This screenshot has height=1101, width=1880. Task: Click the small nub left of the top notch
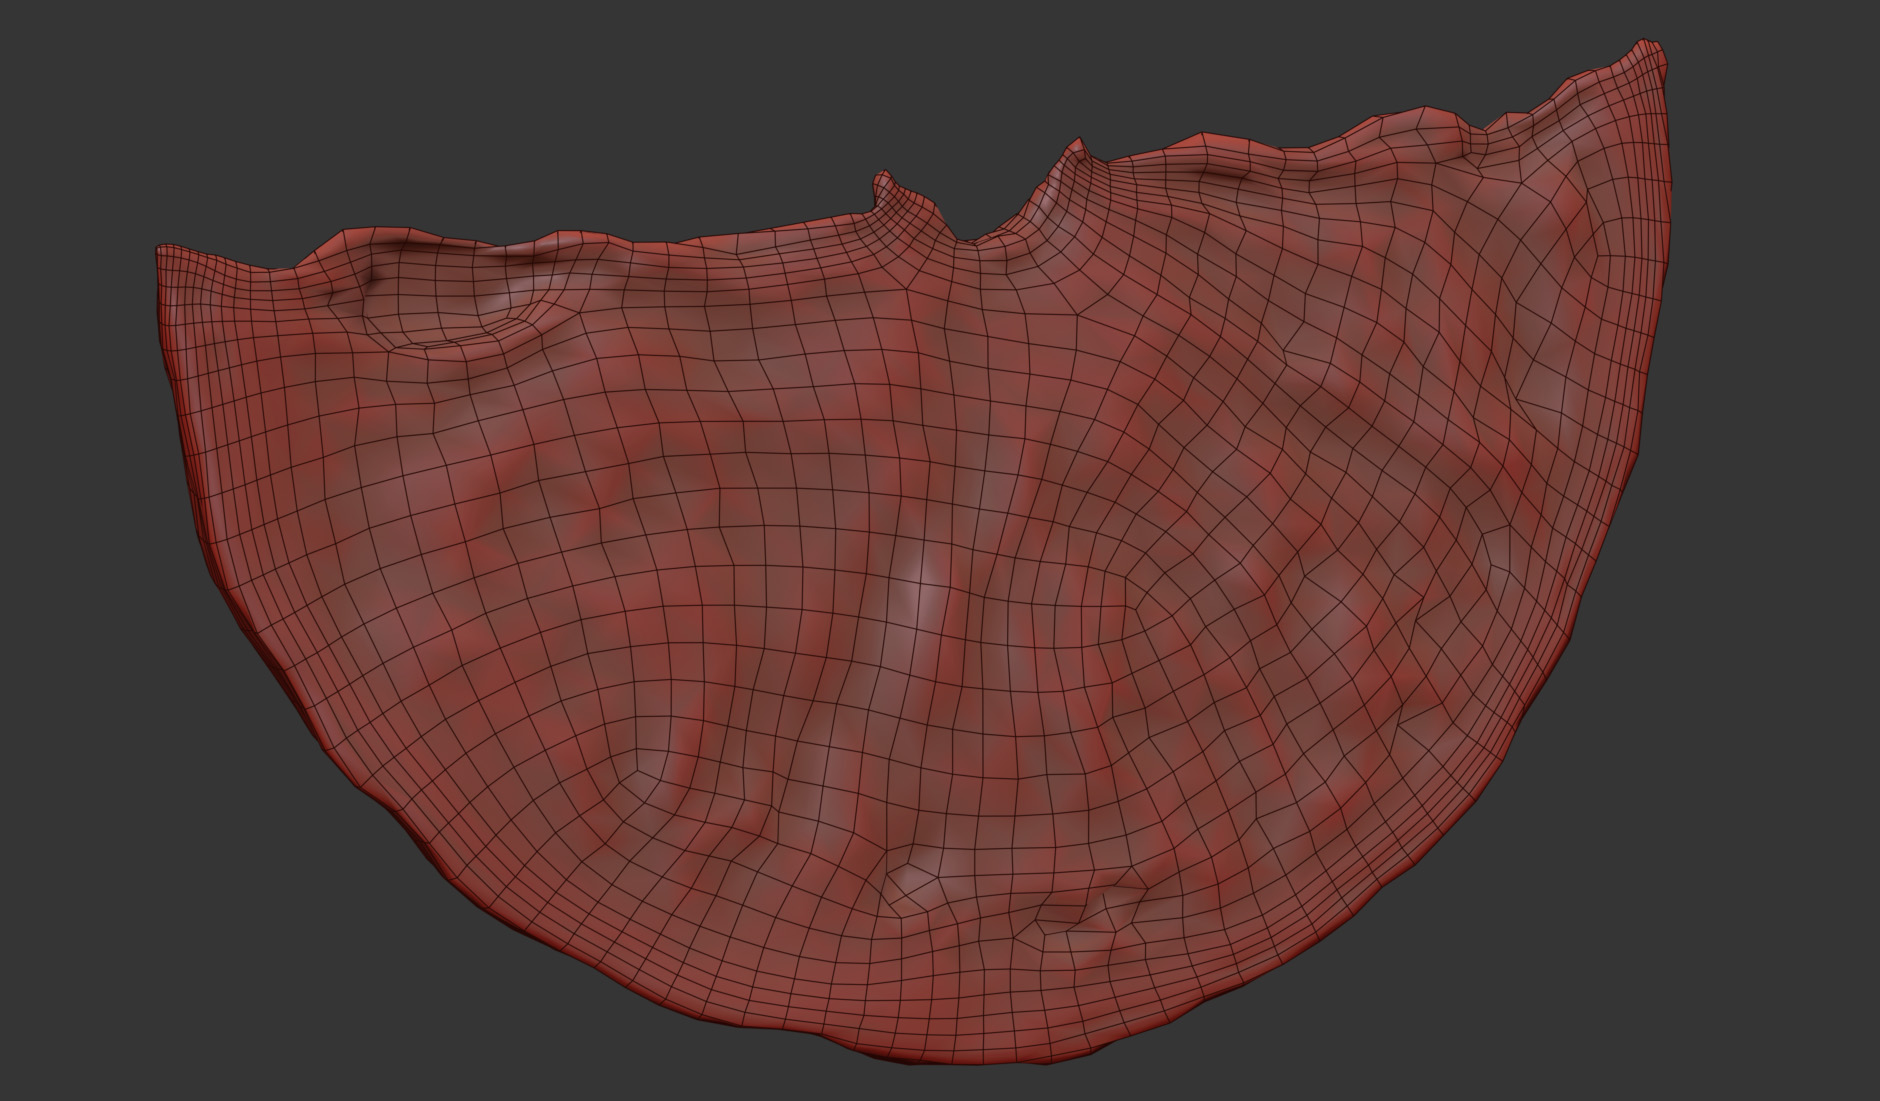pos(883,183)
